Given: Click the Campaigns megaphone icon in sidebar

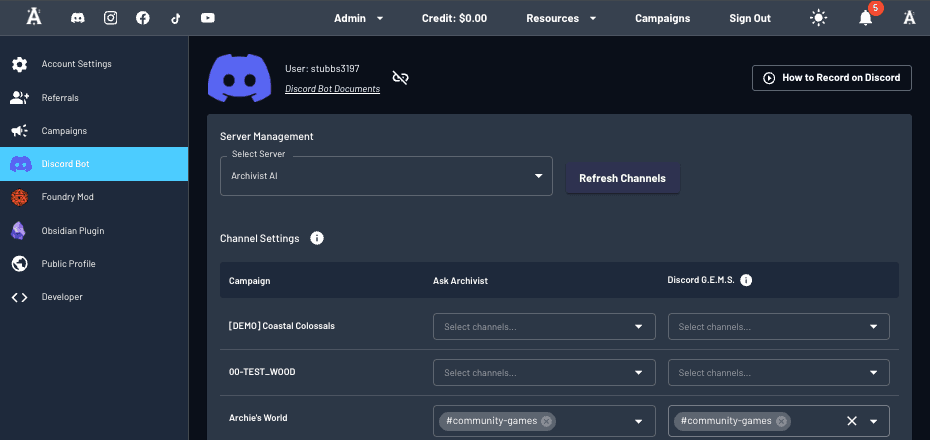Looking at the screenshot, I should tap(20, 131).
